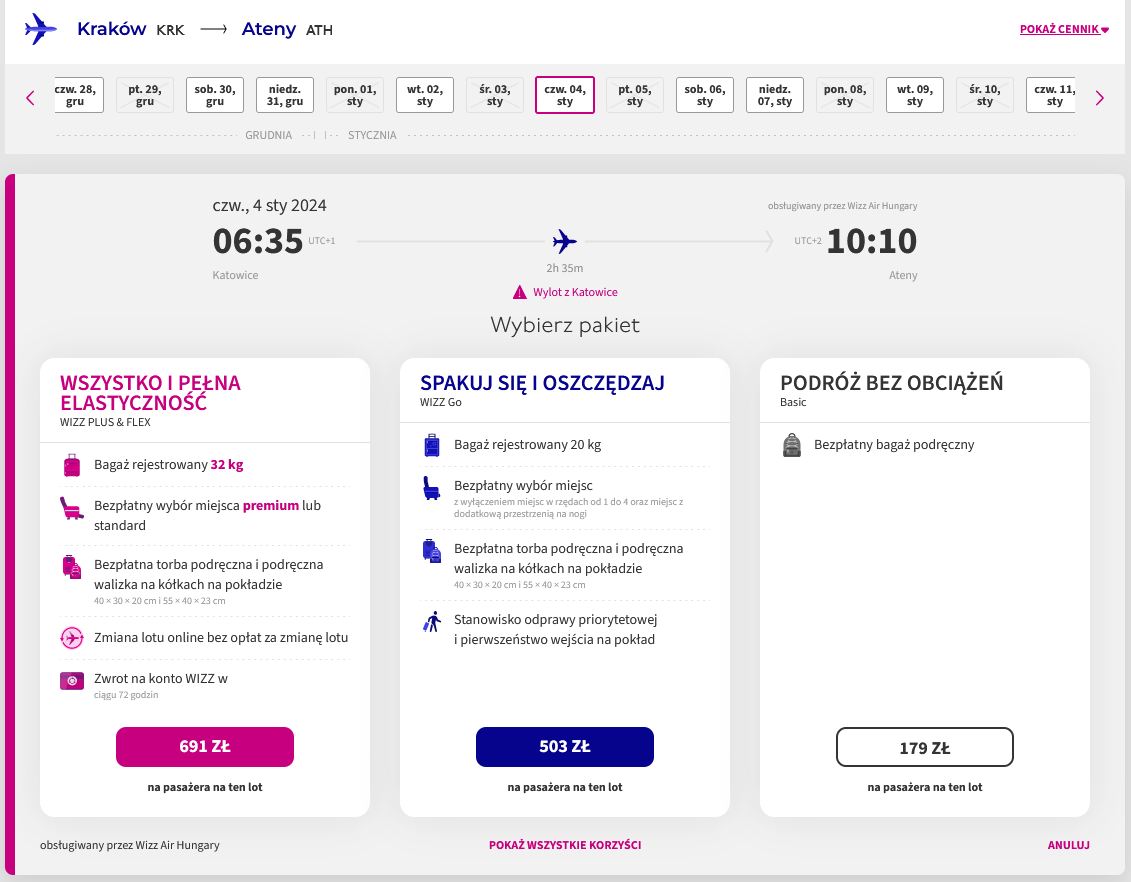1131x882 pixels.
Task: Show earlier dates with the left arrow
Action: pyautogui.click(x=30, y=97)
